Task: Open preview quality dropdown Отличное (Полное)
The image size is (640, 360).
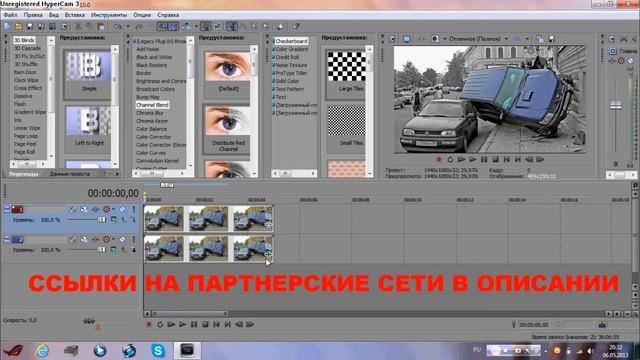Action: click(478, 39)
